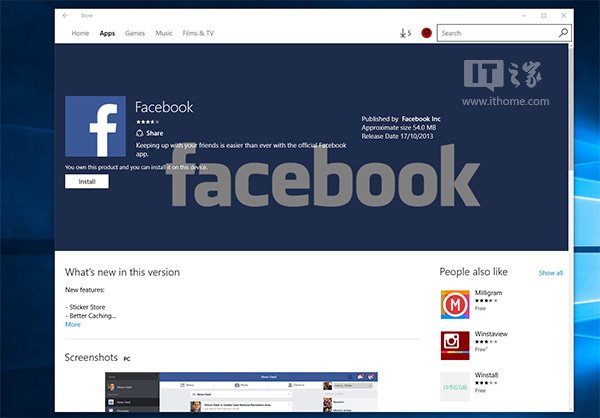Image resolution: width=600 pixels, height=418 pixels.
Task: Open the downloads queue icon
Action: pyautogui.click(x=404, y=33)
